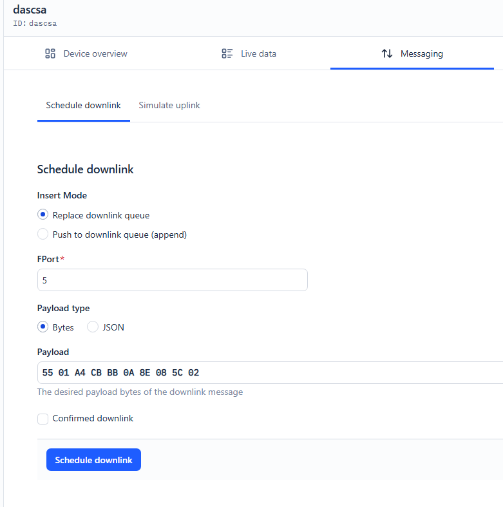This screenshot has width=503, height=507.
Task: Select Replace downlink queue radio option
Action: click(43, 215)
